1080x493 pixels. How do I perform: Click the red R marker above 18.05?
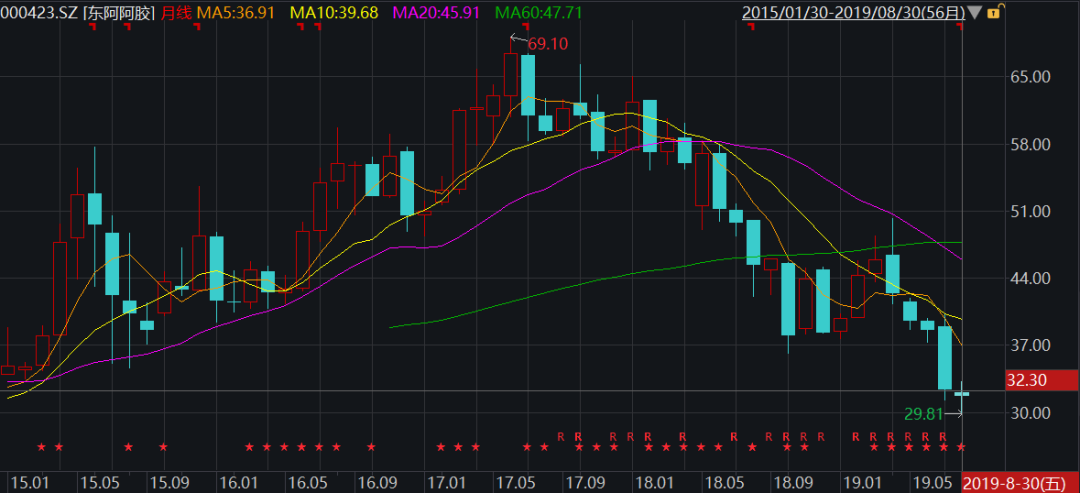coord(734,436)
